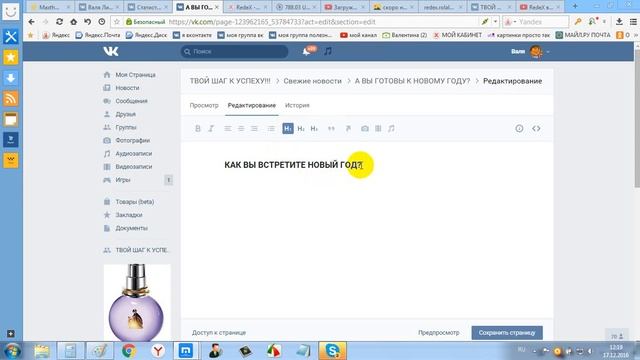Toggle bold formatting in the wiki editor
Image resolution: width=640 pixels, height=360 pixels.
(x=198, y=129)
